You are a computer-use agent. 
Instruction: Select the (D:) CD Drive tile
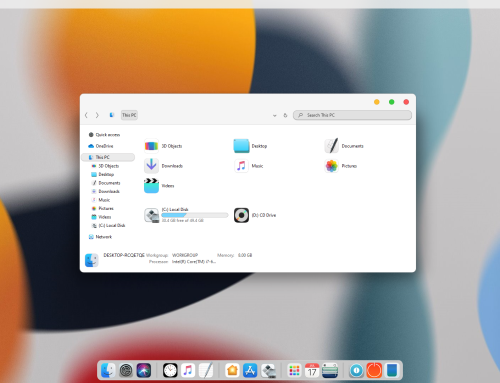[x=255, y=215]
